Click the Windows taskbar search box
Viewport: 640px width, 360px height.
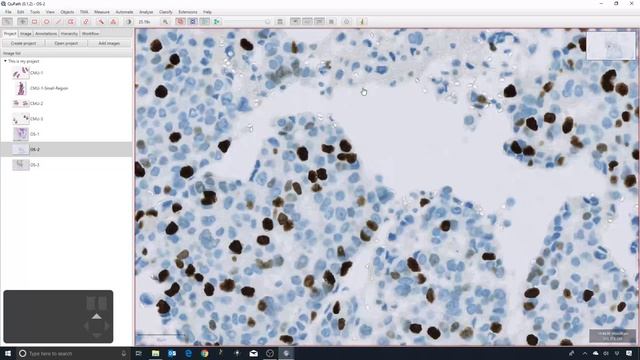73,353
